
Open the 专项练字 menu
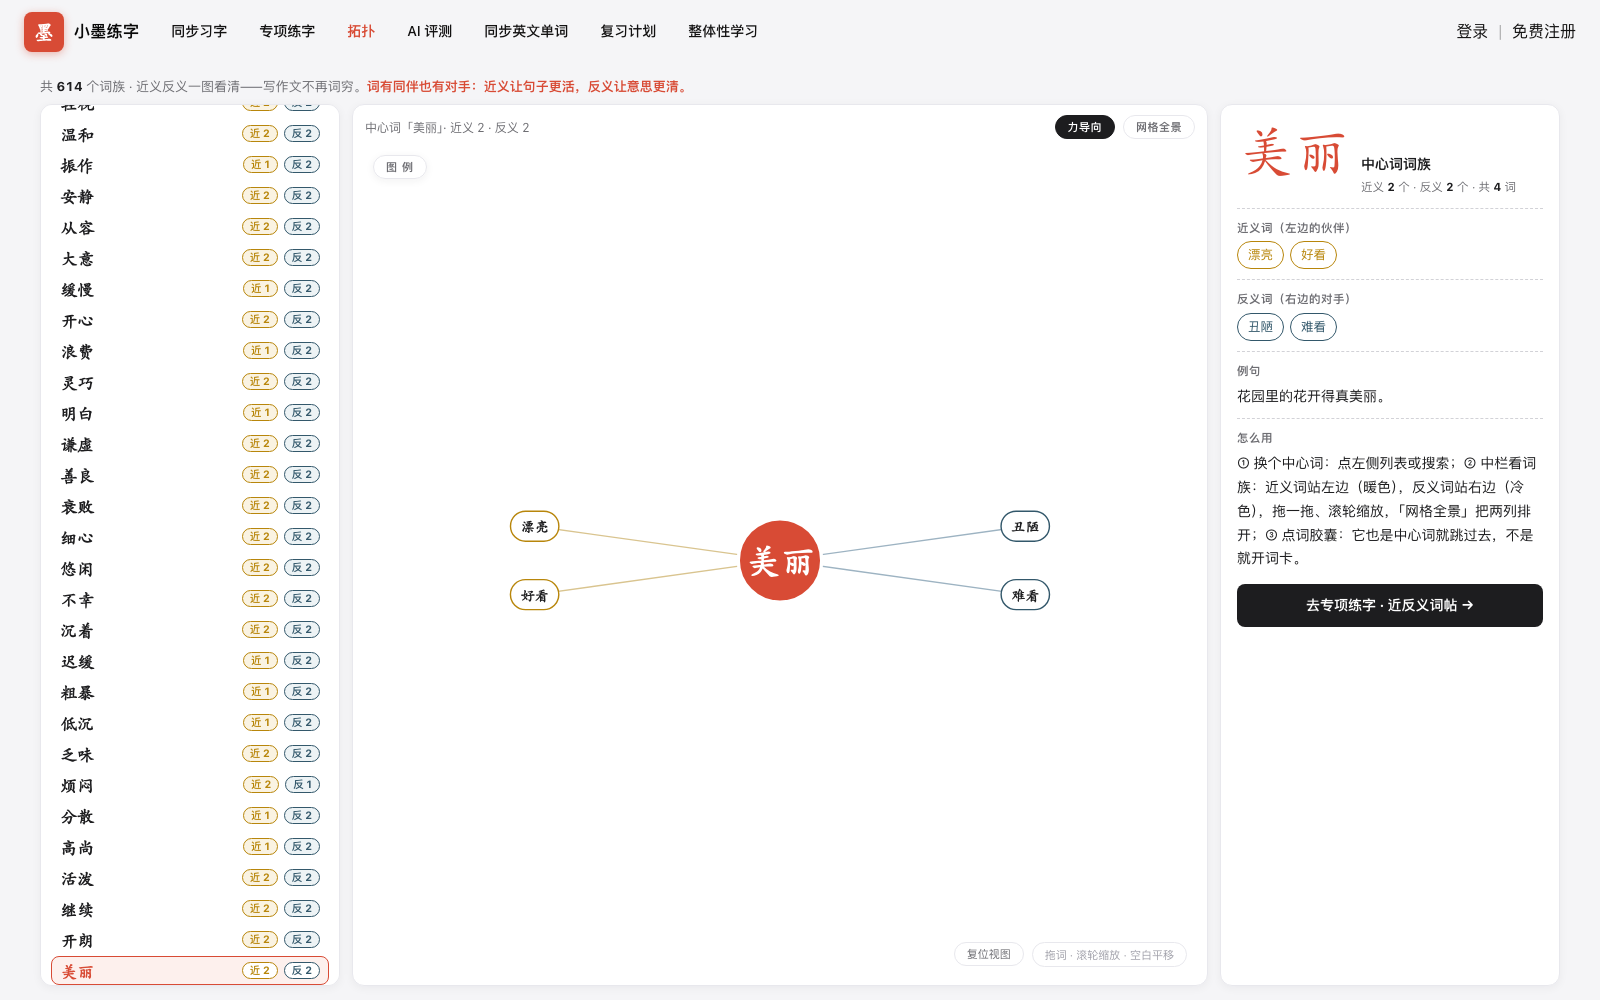click(287, 32)
